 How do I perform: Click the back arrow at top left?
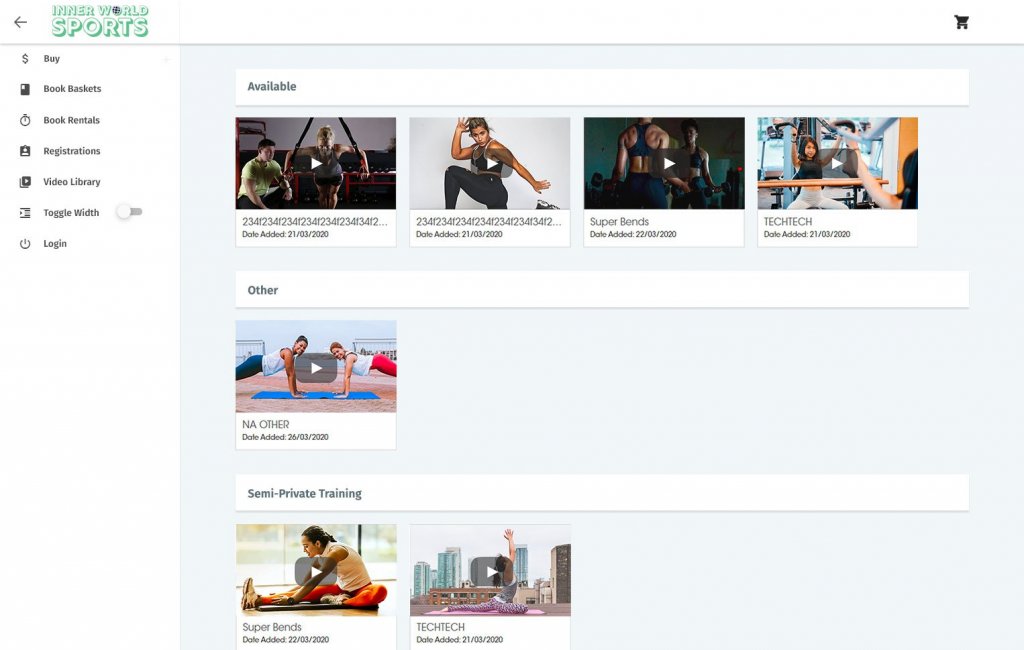click(19, 21)
